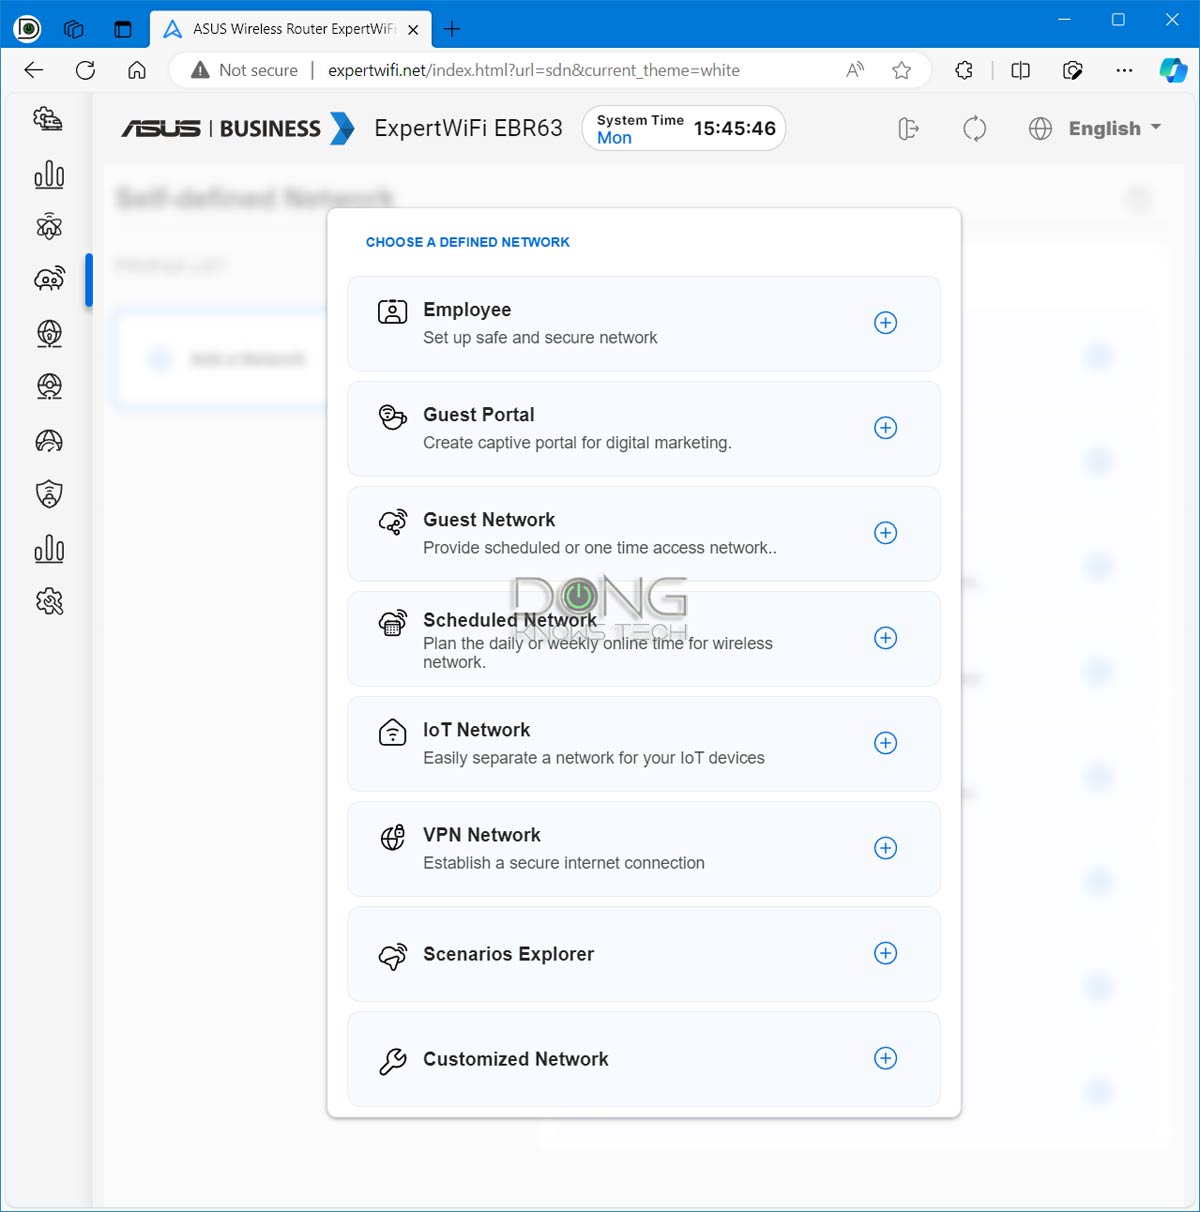Select the ASUS Wireless Router ExpertWiFi tab
Screen dimensions: 1200x1212
[x=290, y=29]
